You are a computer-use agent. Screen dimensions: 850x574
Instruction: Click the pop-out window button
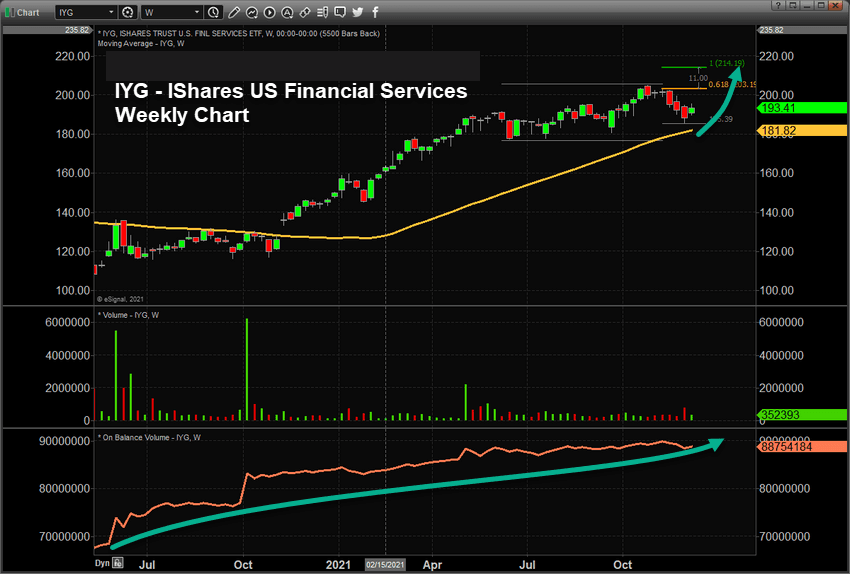click(x=793, y=5)
